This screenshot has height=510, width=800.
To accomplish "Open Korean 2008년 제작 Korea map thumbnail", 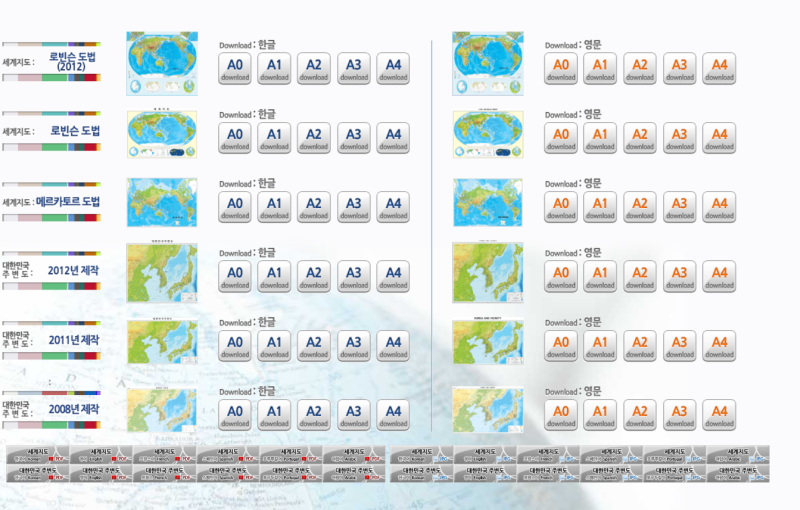I will coord(162,410).
